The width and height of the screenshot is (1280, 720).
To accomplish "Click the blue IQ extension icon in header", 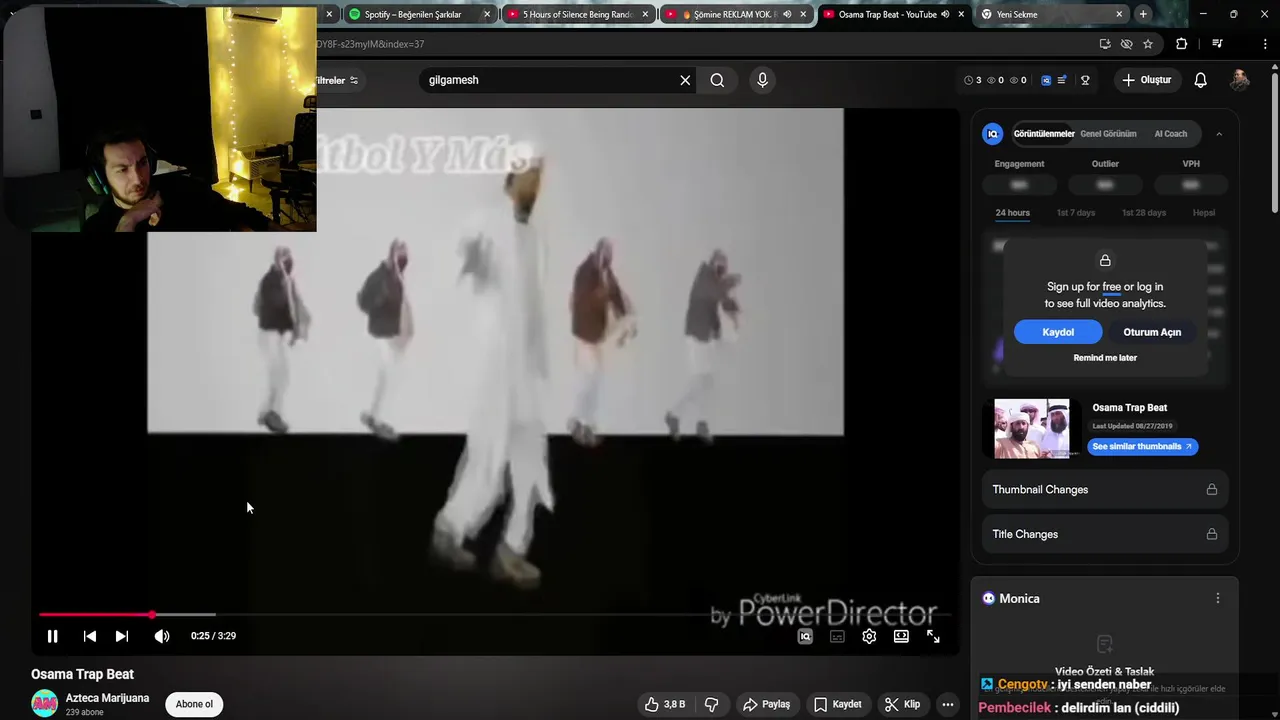I will 1046,80.
